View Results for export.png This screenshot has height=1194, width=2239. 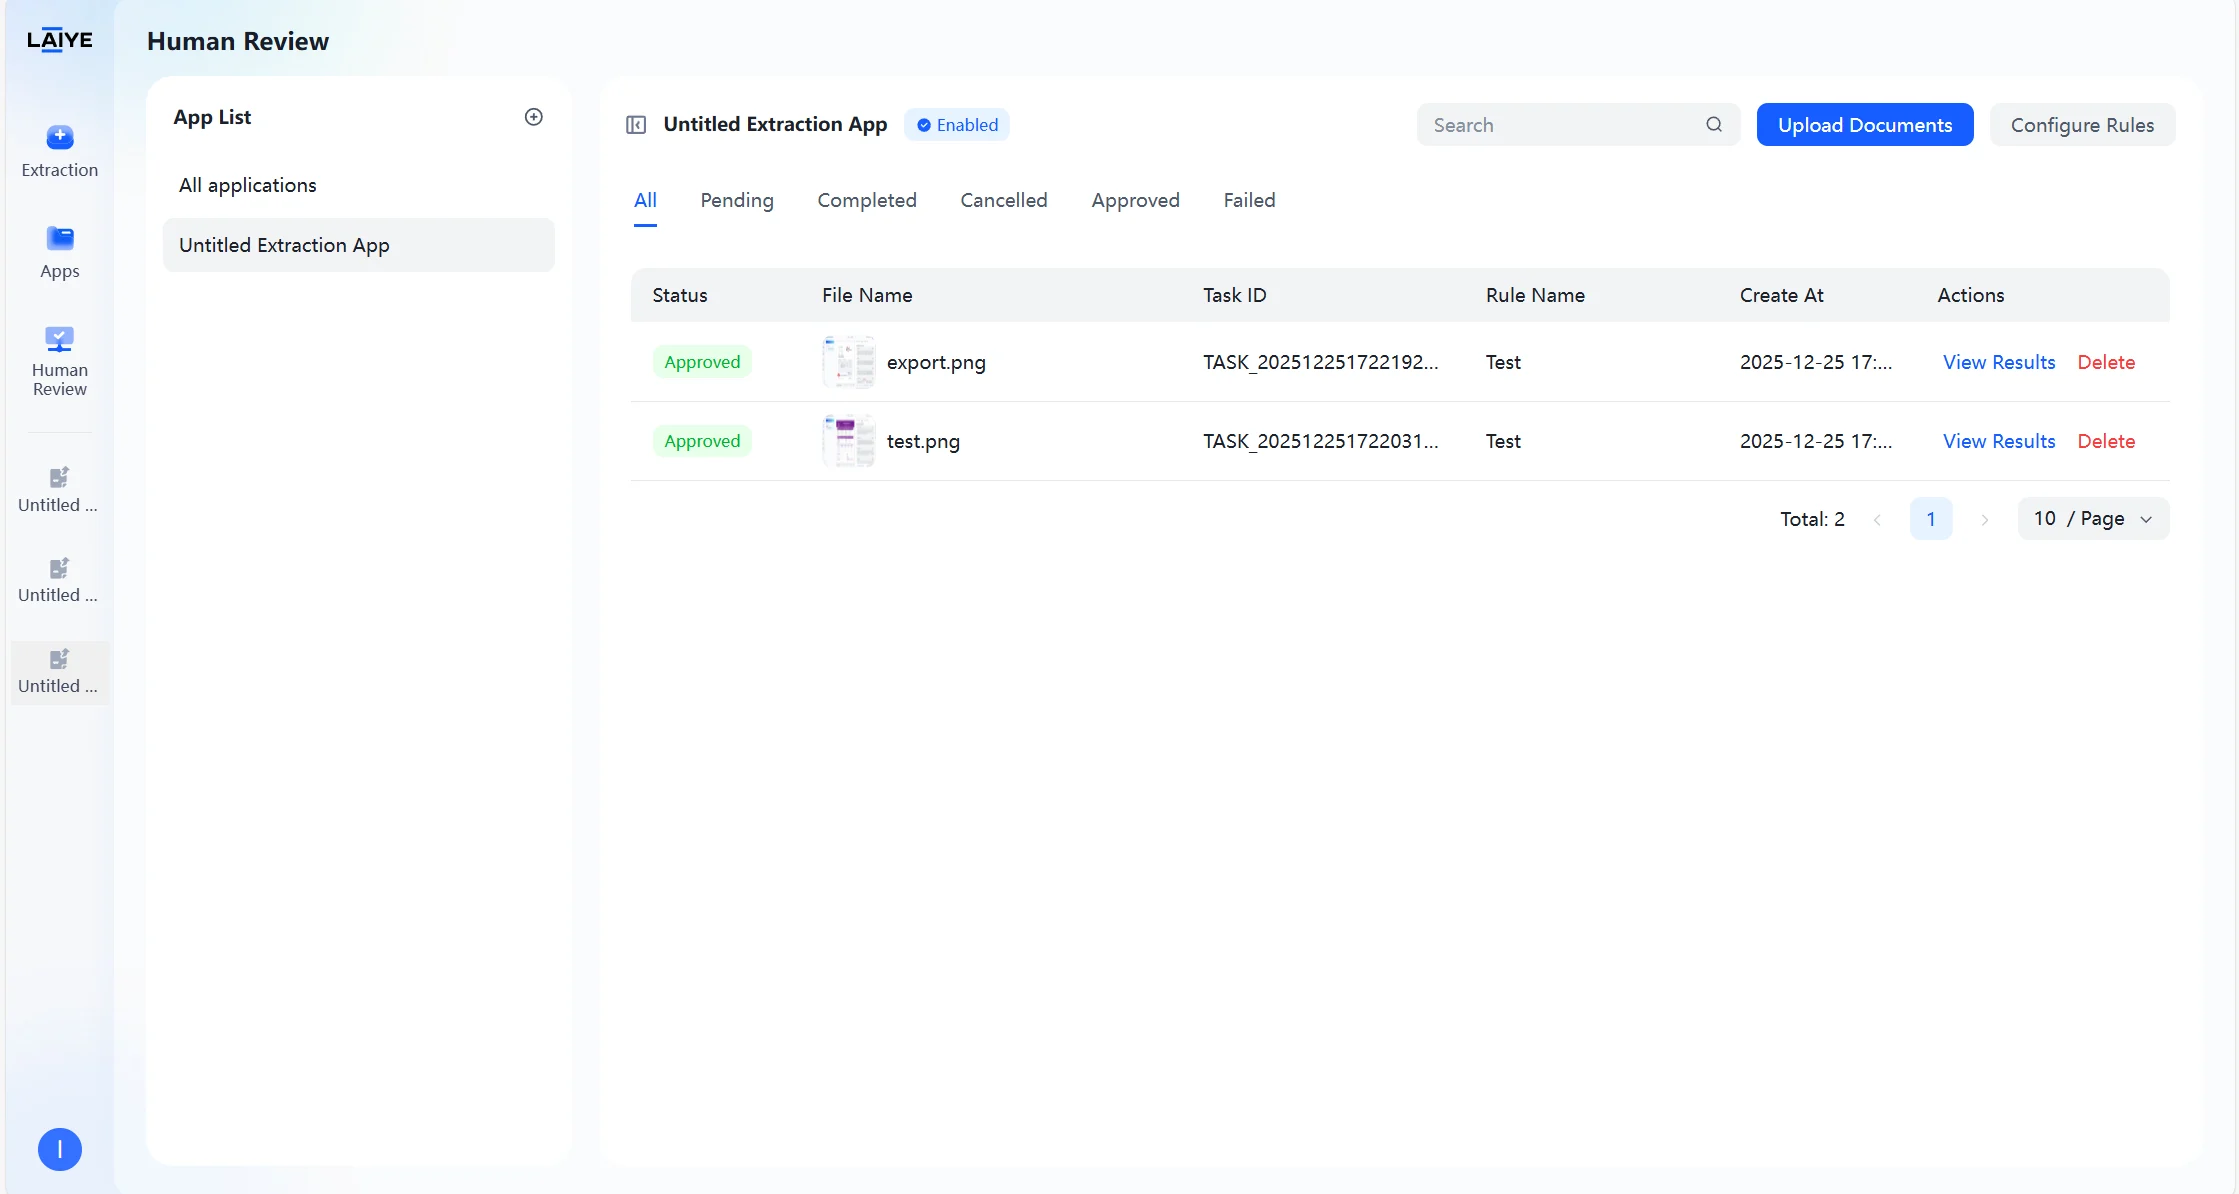click(1999, 362)
